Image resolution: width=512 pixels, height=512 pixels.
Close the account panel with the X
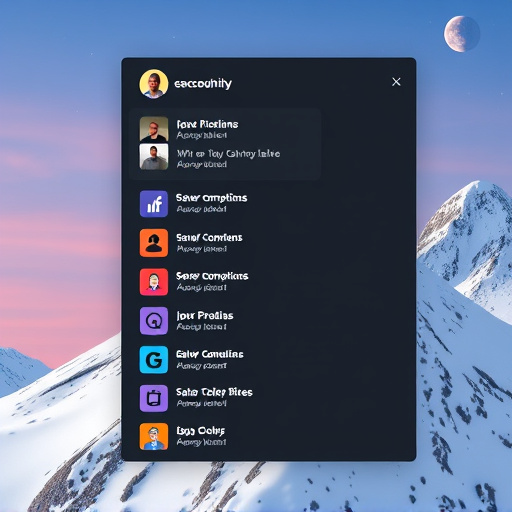396,82
